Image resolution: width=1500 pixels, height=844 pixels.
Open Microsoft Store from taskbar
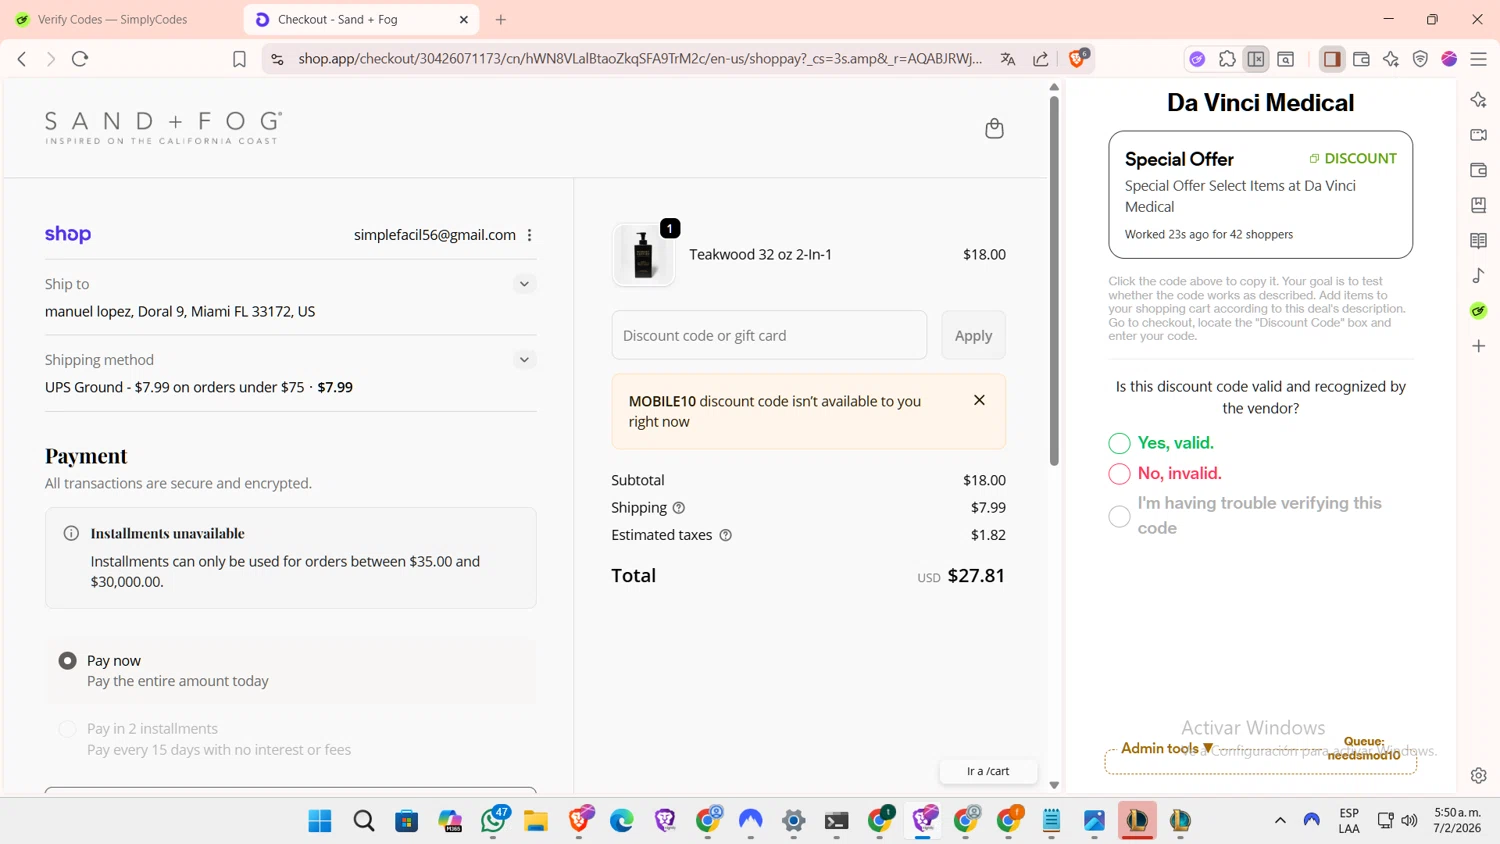click(x=407, y=821)
